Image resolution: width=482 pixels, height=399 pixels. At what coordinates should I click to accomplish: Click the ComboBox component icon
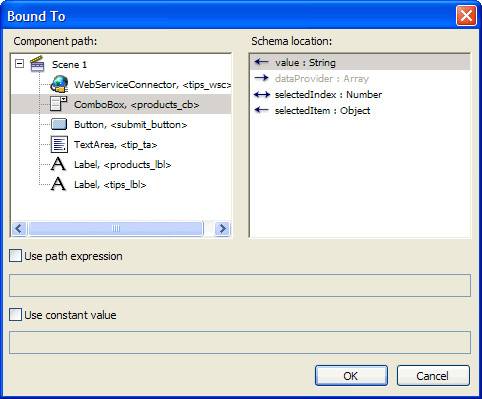pyautogui.click(x=58, y=104)
